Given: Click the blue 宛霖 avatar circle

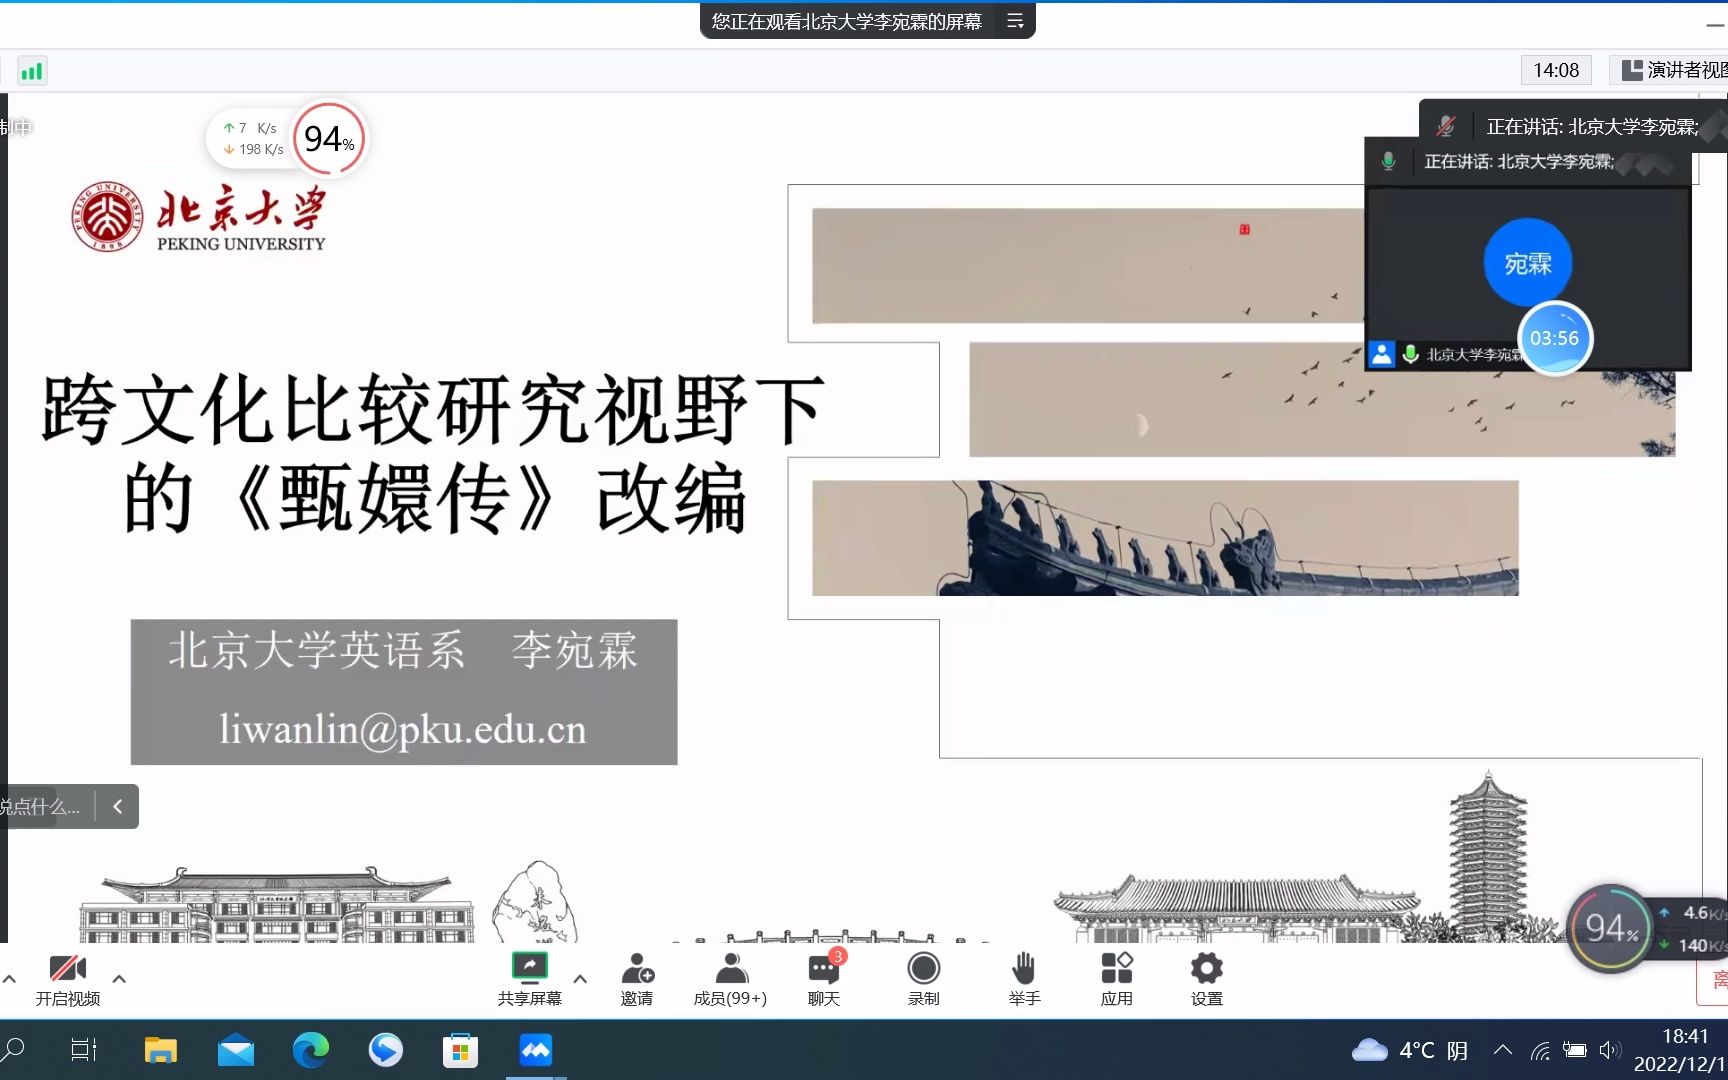Looking at the screenshot, I should tap(1528, 263).
